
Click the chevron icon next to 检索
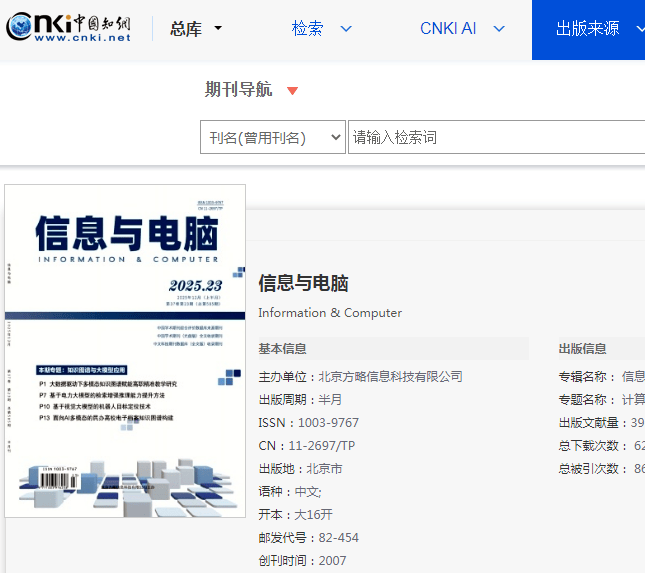[346, 29]
